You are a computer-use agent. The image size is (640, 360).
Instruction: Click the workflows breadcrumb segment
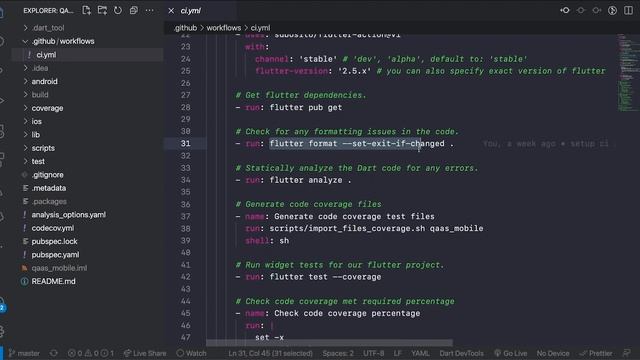(224, 28)
